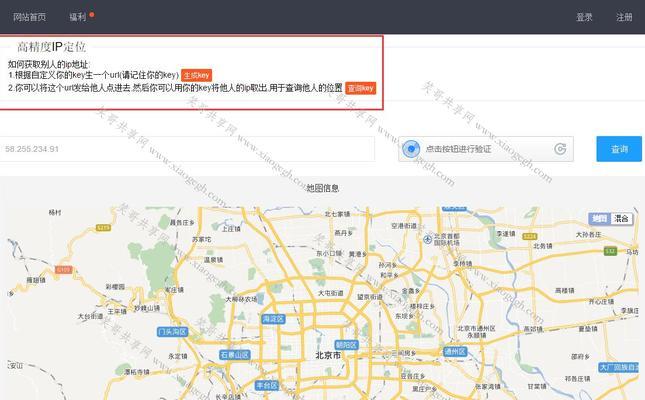
Task: Click the green S32 road shield
Action: tap(610, 251)
